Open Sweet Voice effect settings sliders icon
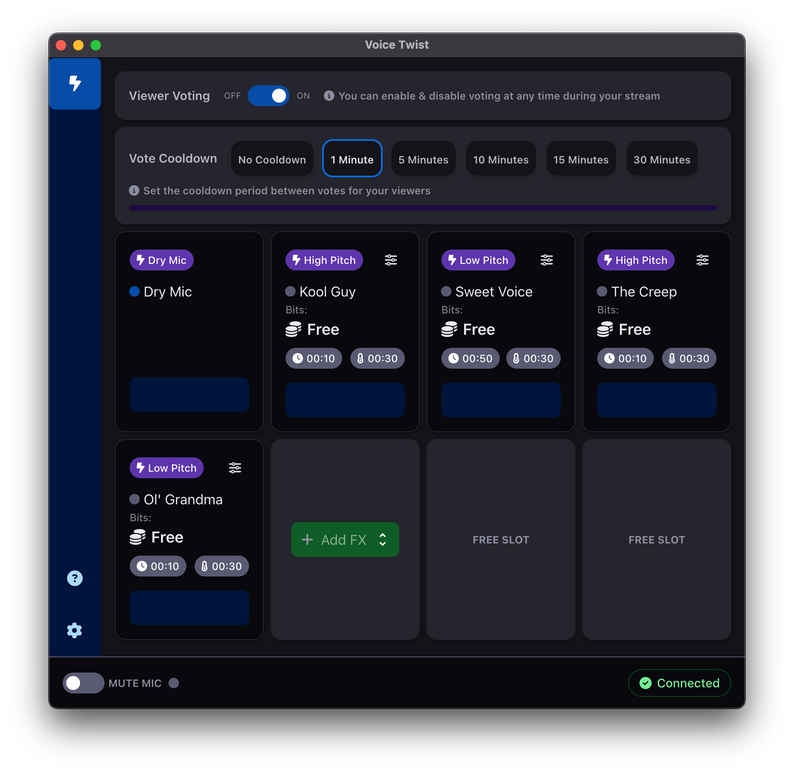This screenshot has height=773, width=794. [x=546, y=260]
